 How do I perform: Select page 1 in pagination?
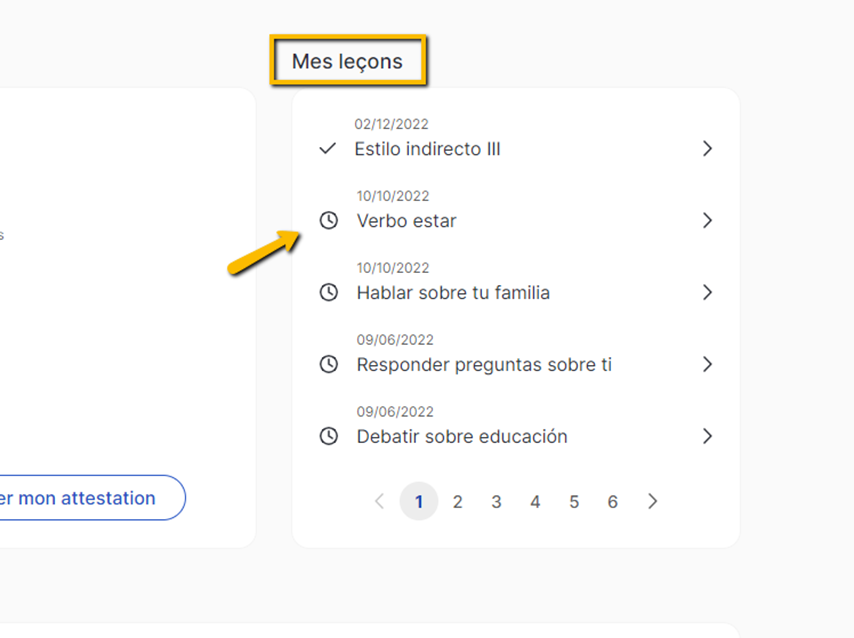pos(419,502)
